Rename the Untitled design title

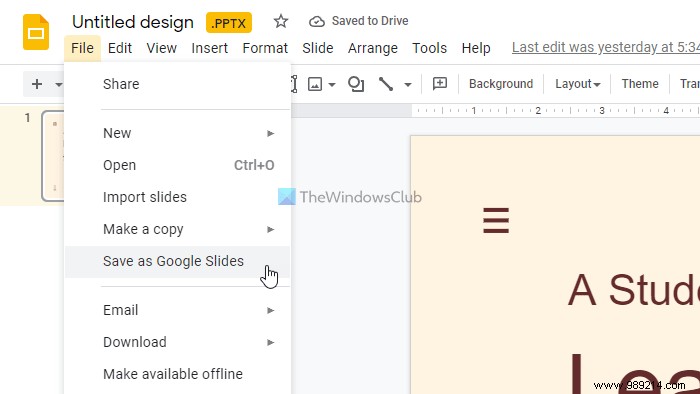click(133, 22)
